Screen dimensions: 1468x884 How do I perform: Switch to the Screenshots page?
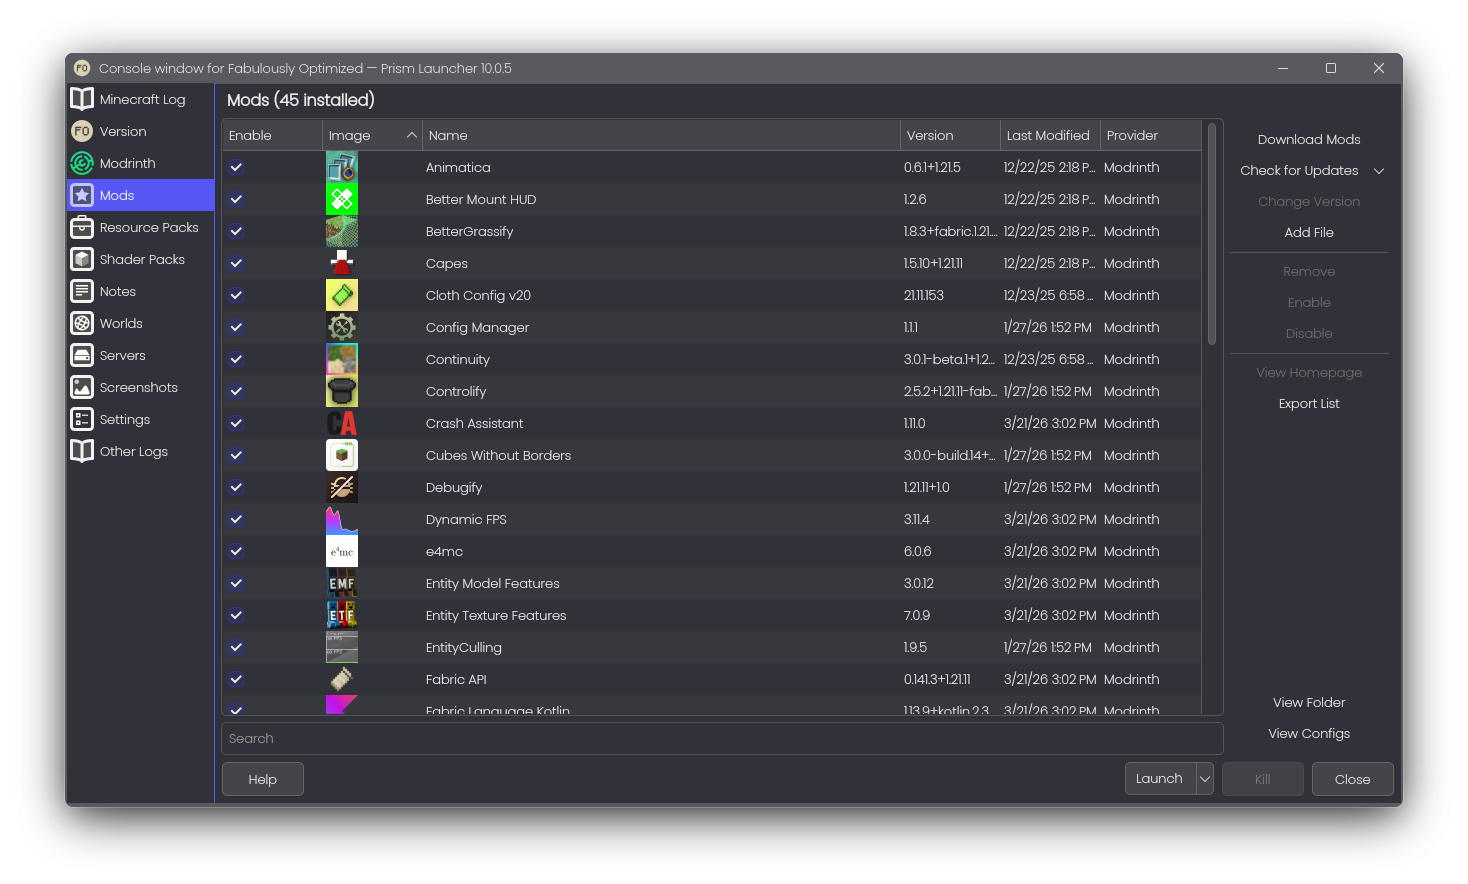[x=141, y=387]
